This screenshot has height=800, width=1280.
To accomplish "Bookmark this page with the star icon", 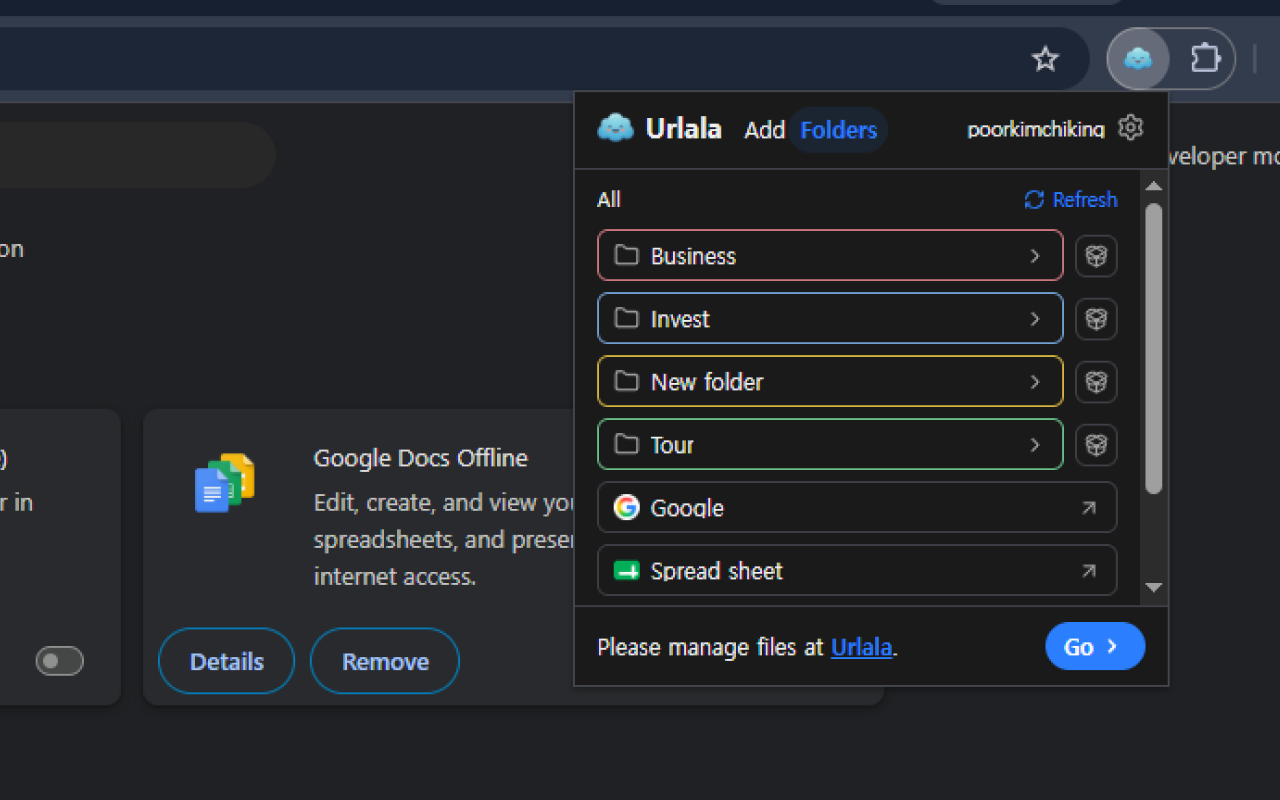I will point(1045,59).
